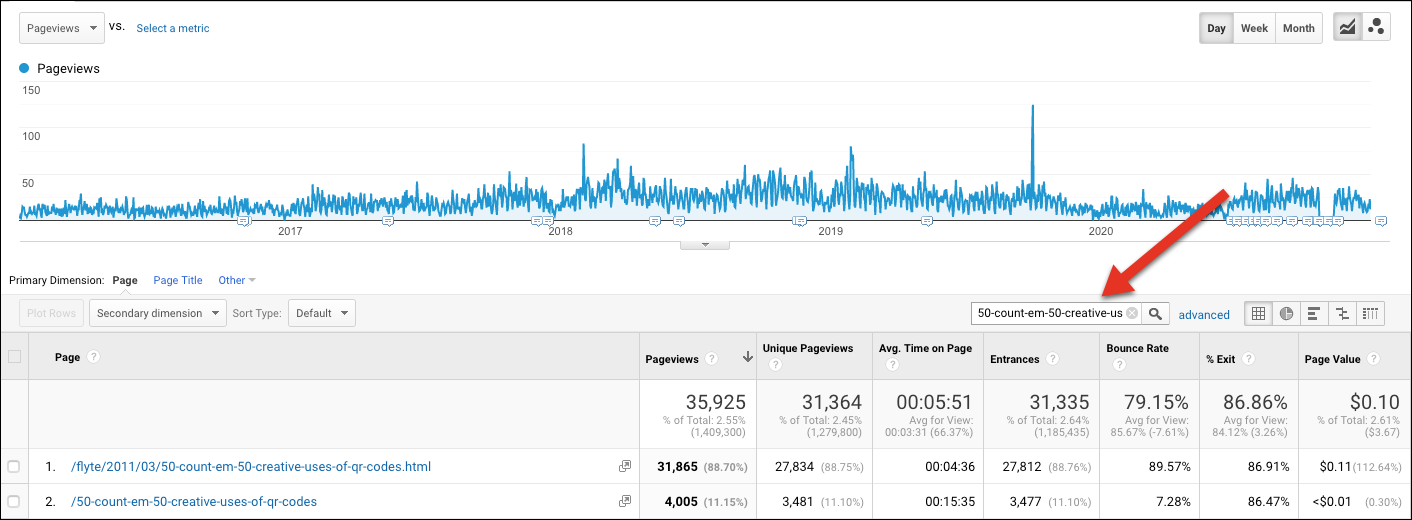Image resolution: width=1412 pixels, height=520 pixels.
Task: Expand the annotations drawer below the chart
Action: tap(705, 244)
